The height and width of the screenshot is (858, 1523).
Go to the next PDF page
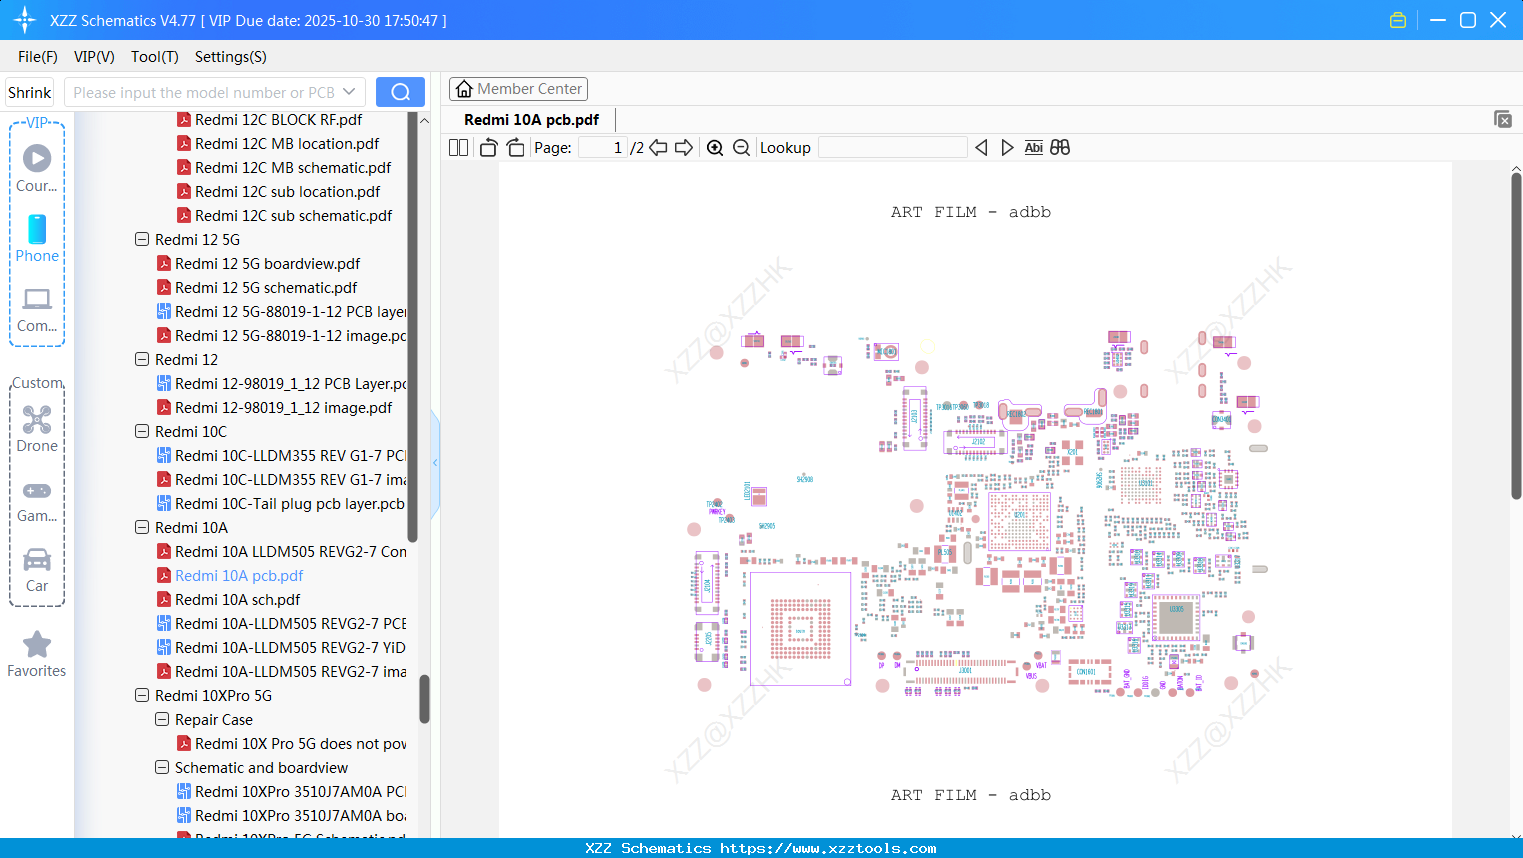[684, 148]
